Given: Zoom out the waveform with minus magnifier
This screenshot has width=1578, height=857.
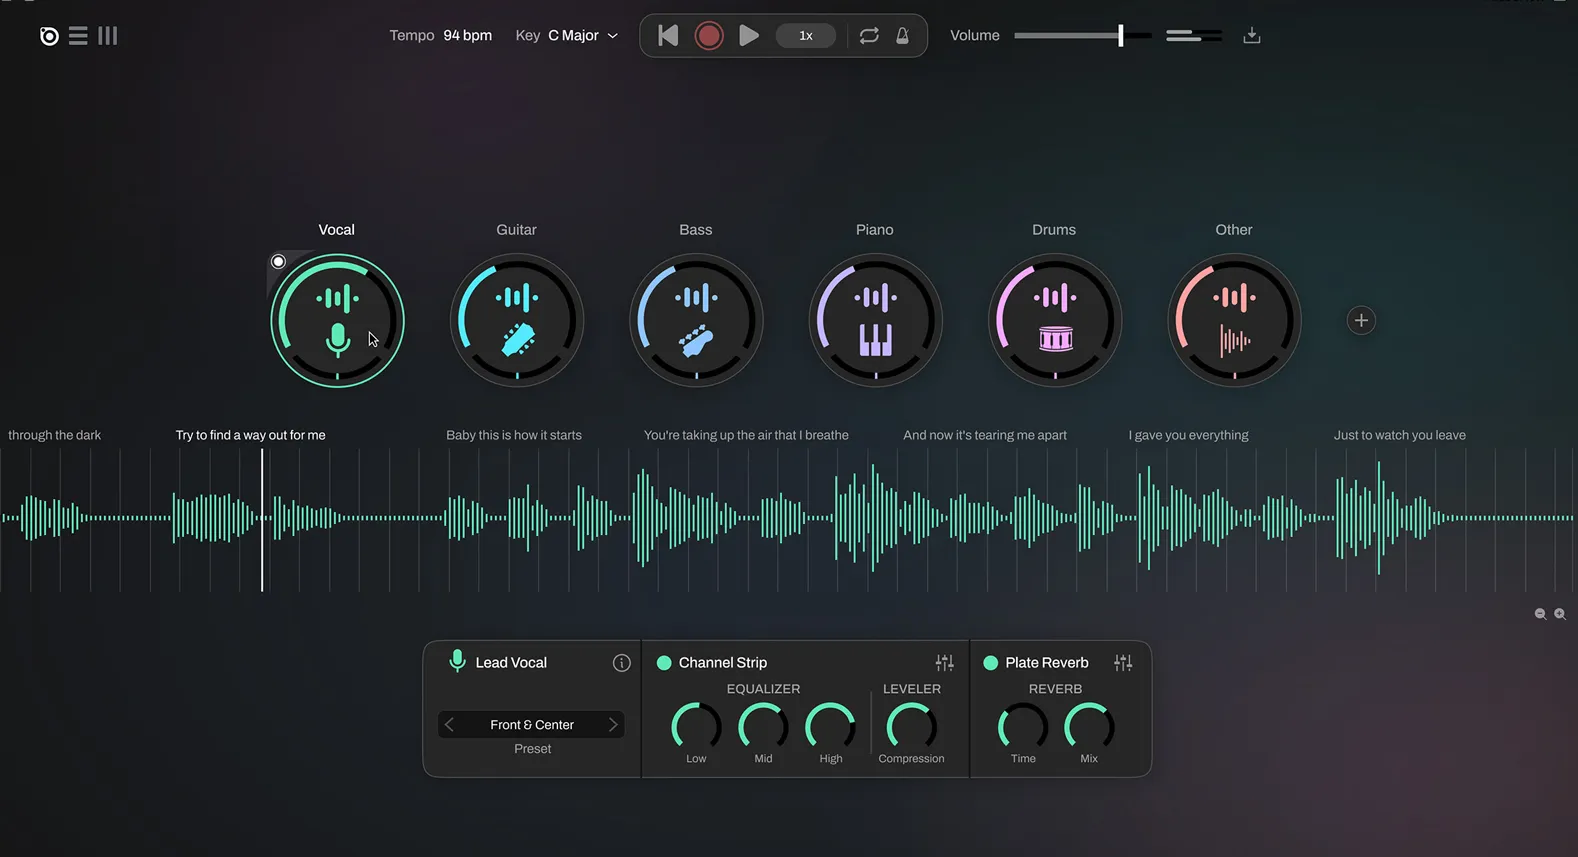Looking at the screenshot, I should (x=1541, y=614).
